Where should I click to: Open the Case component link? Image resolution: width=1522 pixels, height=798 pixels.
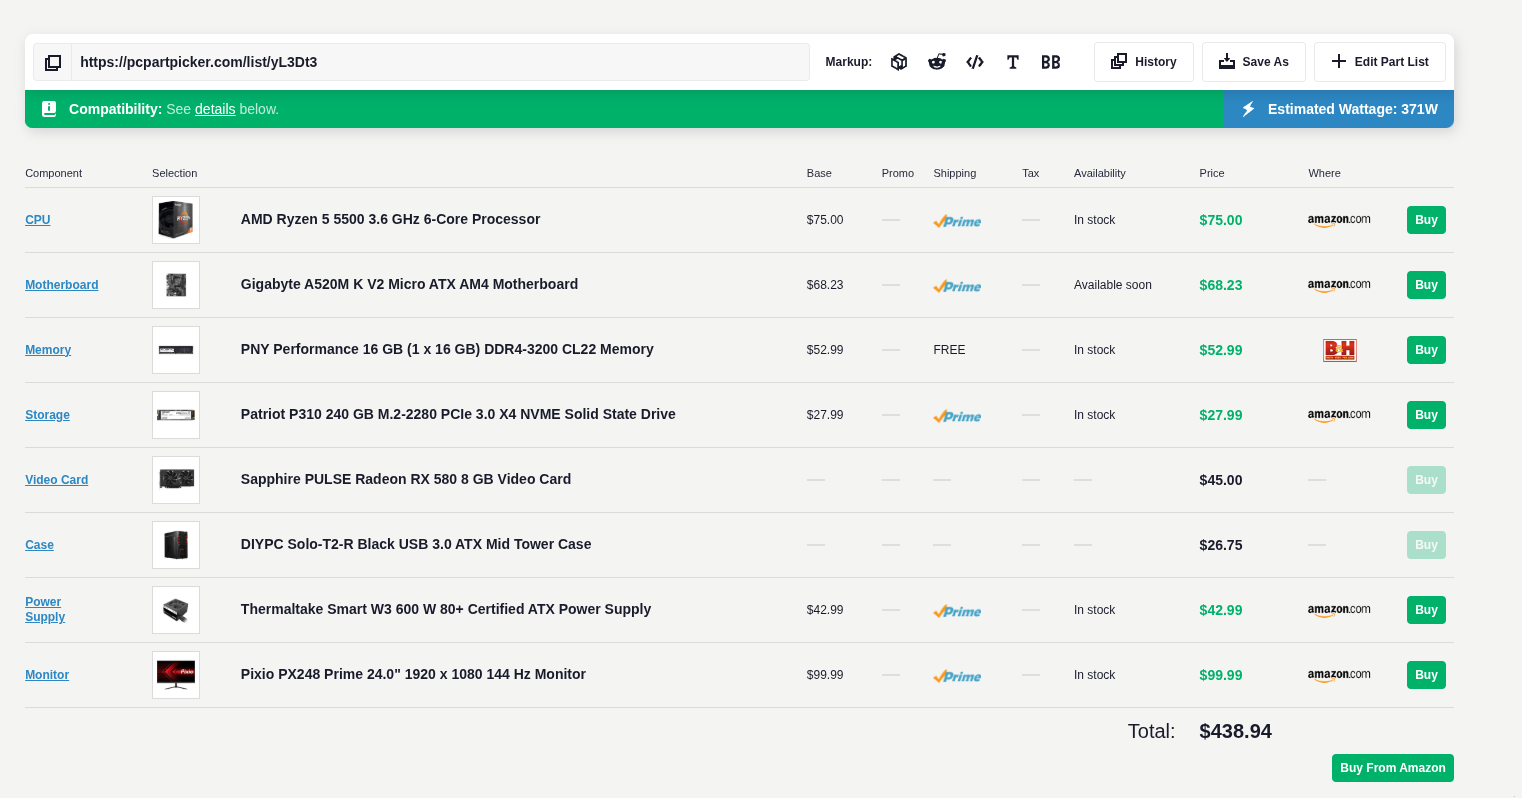40,545
